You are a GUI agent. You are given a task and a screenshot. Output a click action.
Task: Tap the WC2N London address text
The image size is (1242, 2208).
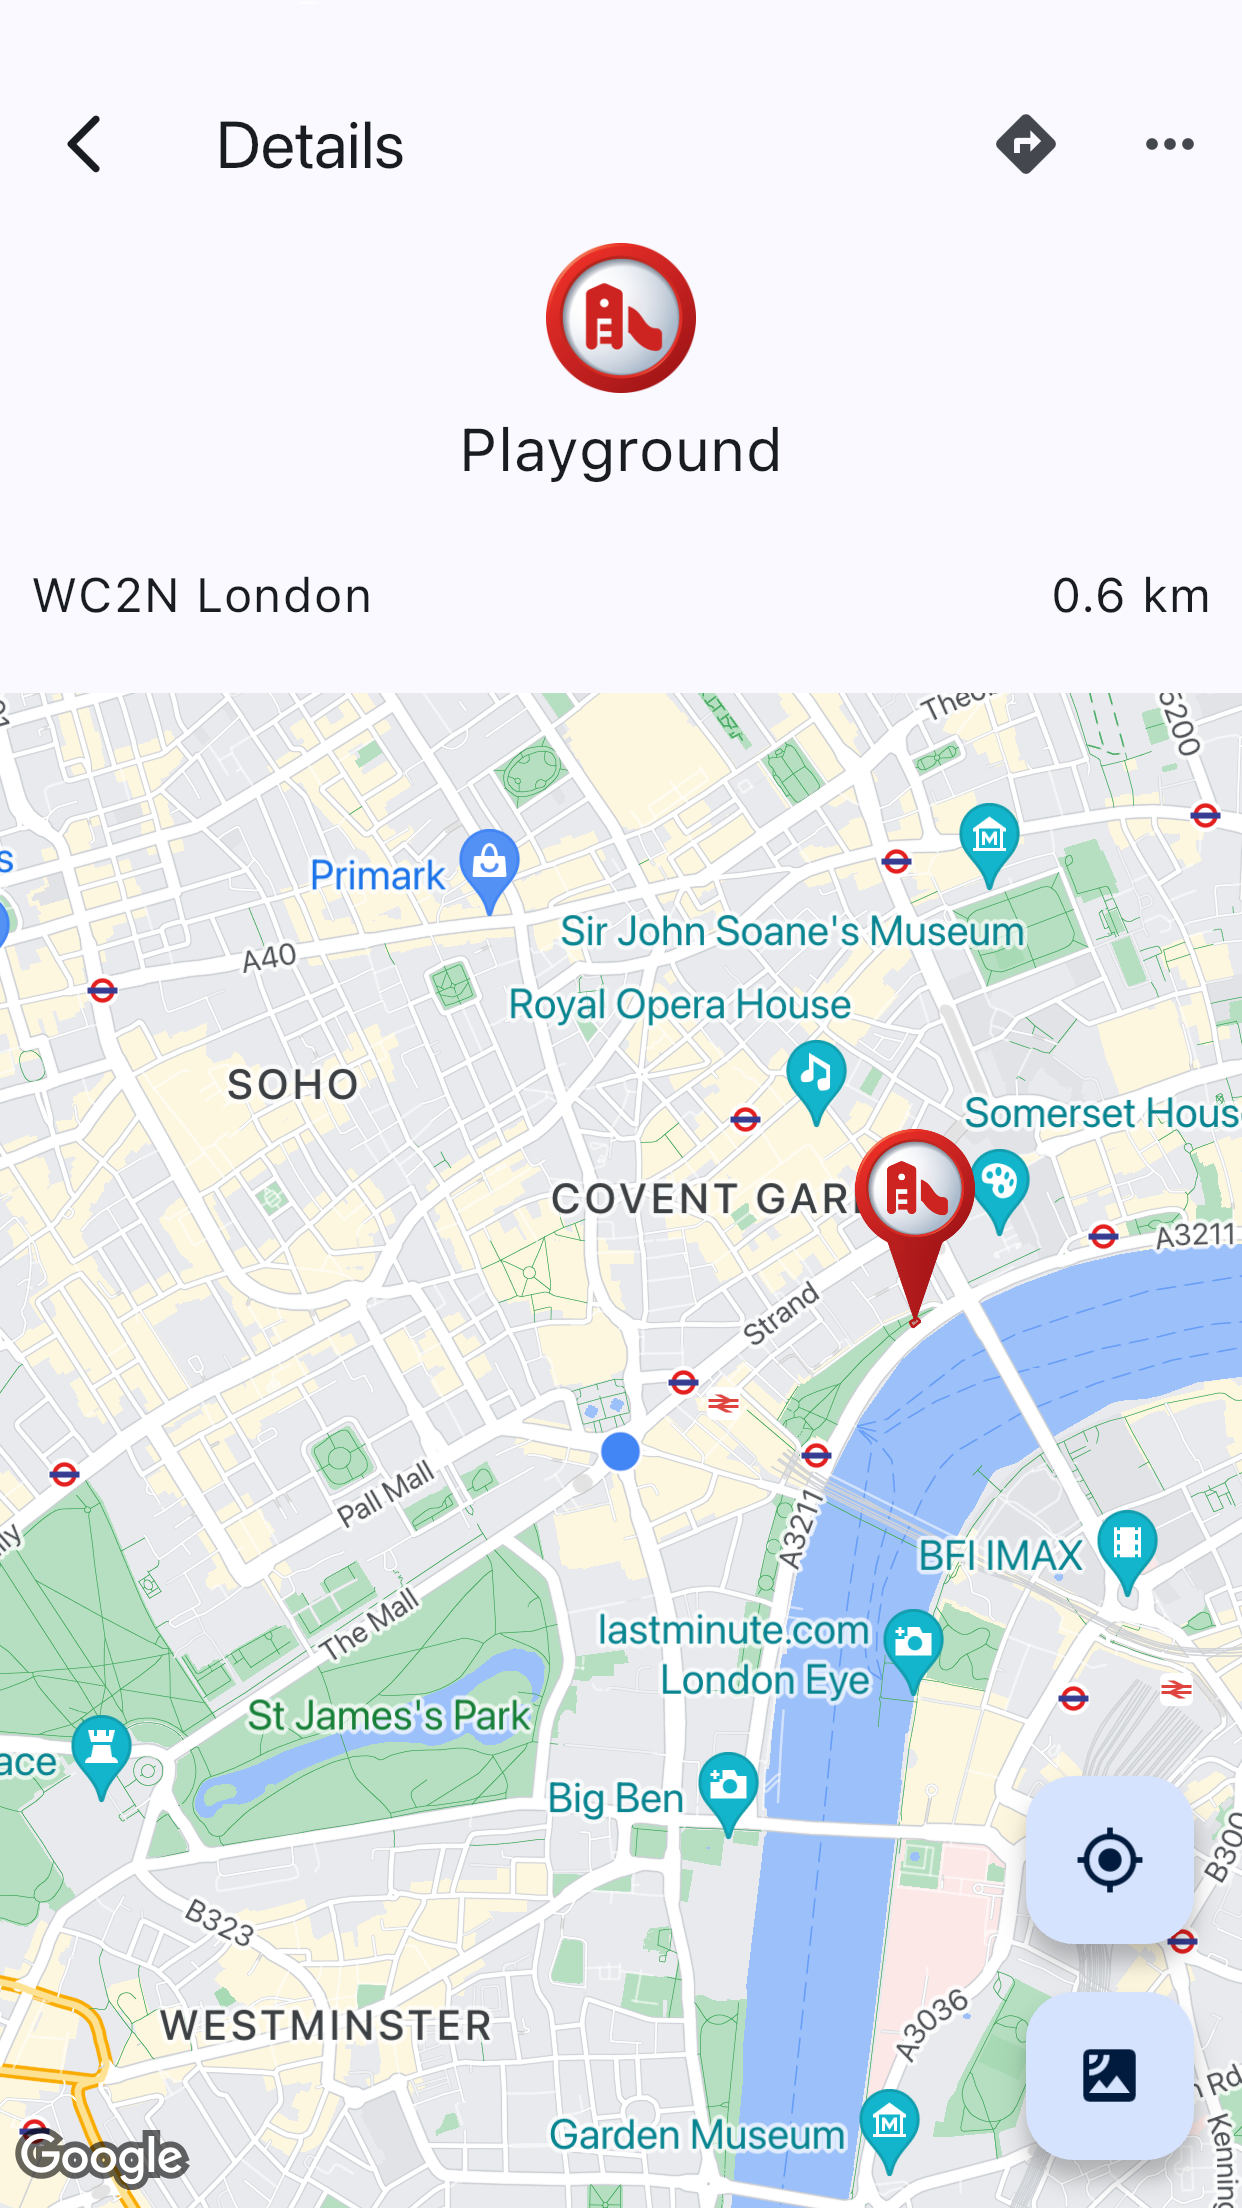pos(203,596)
